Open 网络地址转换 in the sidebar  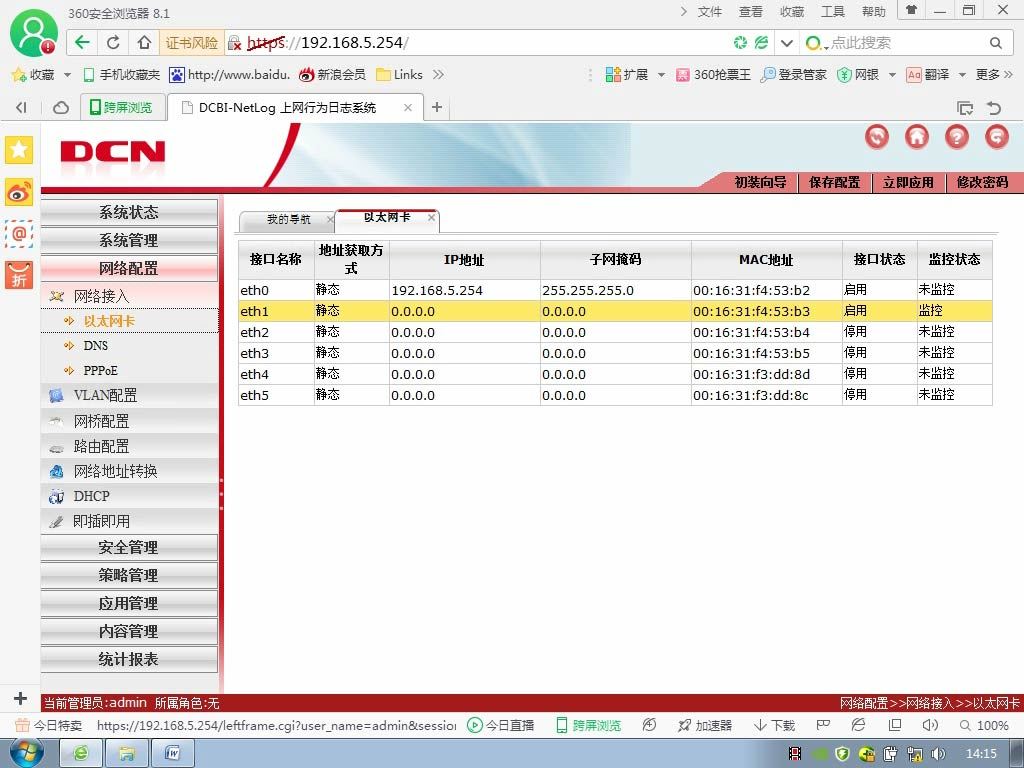(x=116, y=471)
